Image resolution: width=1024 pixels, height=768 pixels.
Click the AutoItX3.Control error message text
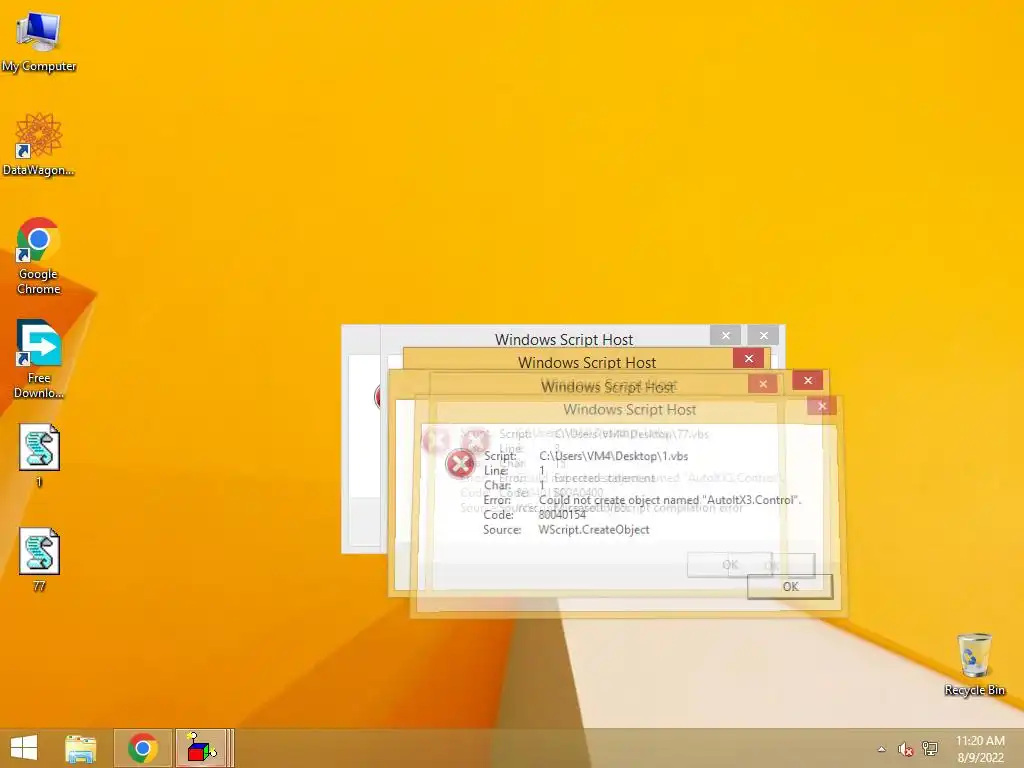[669, 500]
